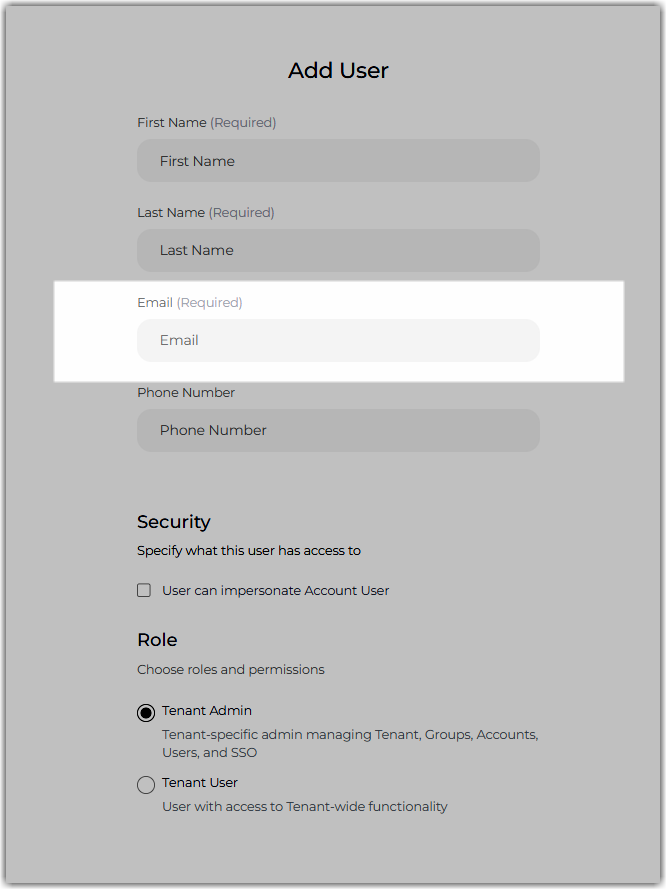This screenshot has width=667, height=890.
Task: Select the Tenant Admin radio button
Action: pyautogui.click(x=146, y=712)
